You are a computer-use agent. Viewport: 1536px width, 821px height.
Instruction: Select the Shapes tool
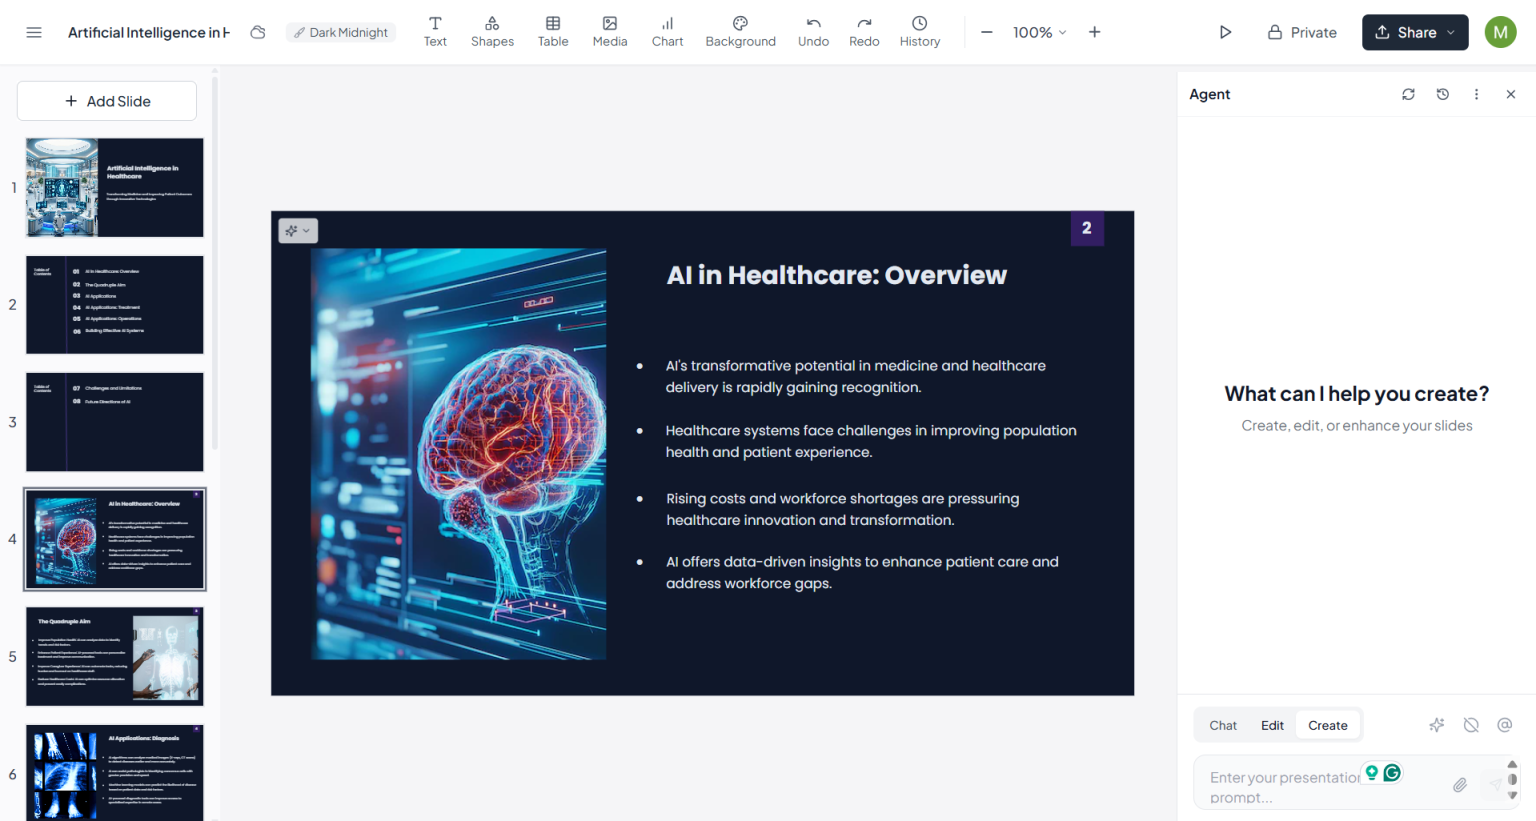pos(492,32)
